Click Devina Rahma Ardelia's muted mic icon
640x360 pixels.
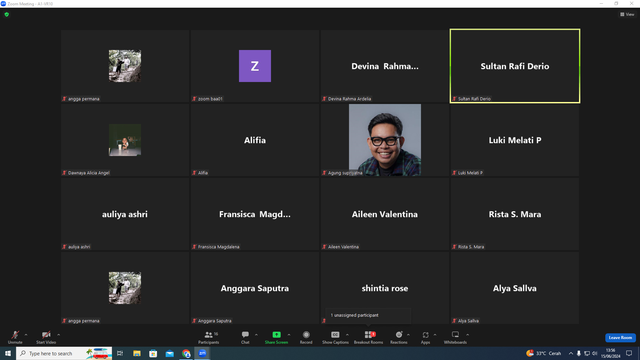(x=324, y=99)
